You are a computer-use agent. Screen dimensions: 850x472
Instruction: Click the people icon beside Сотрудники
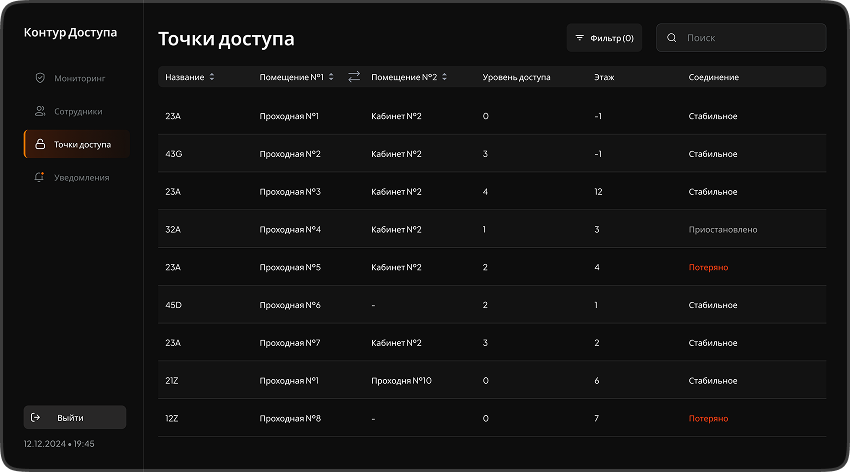40,111
